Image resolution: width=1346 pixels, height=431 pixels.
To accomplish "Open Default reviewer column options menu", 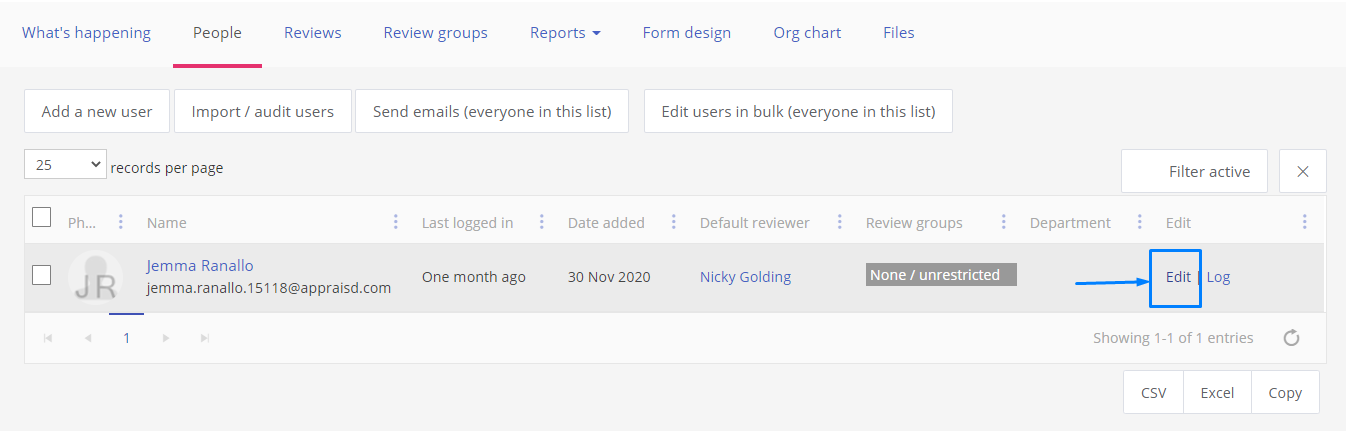I will coord(840,222).
